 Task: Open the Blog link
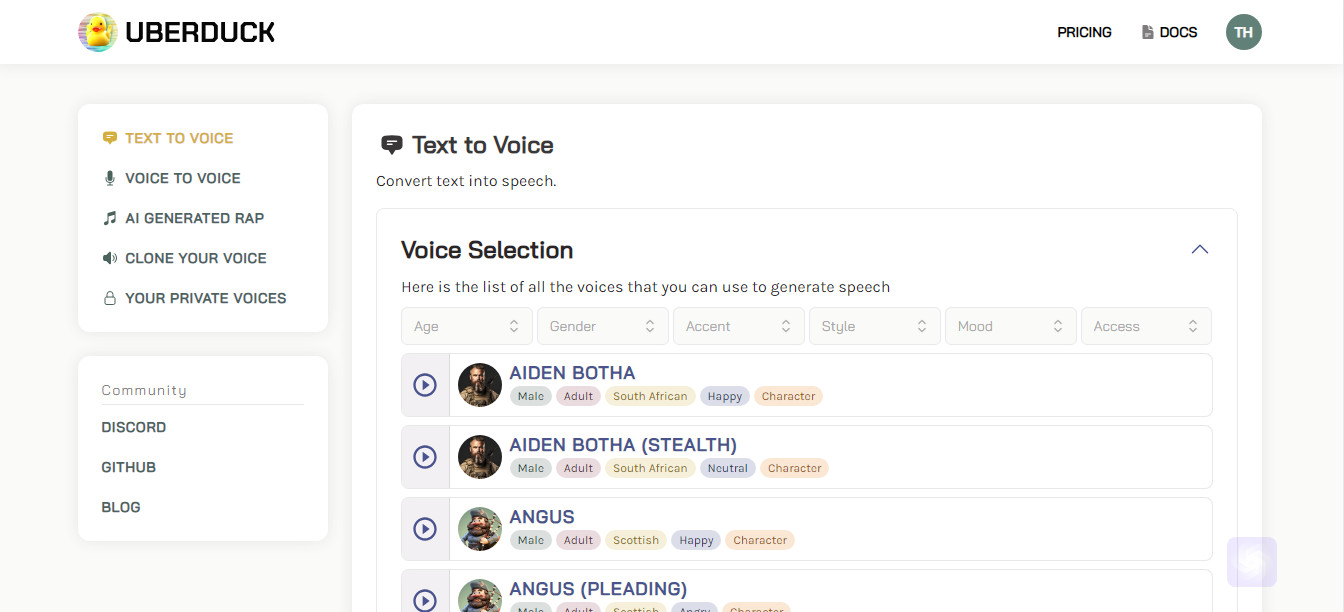point(121,507)
